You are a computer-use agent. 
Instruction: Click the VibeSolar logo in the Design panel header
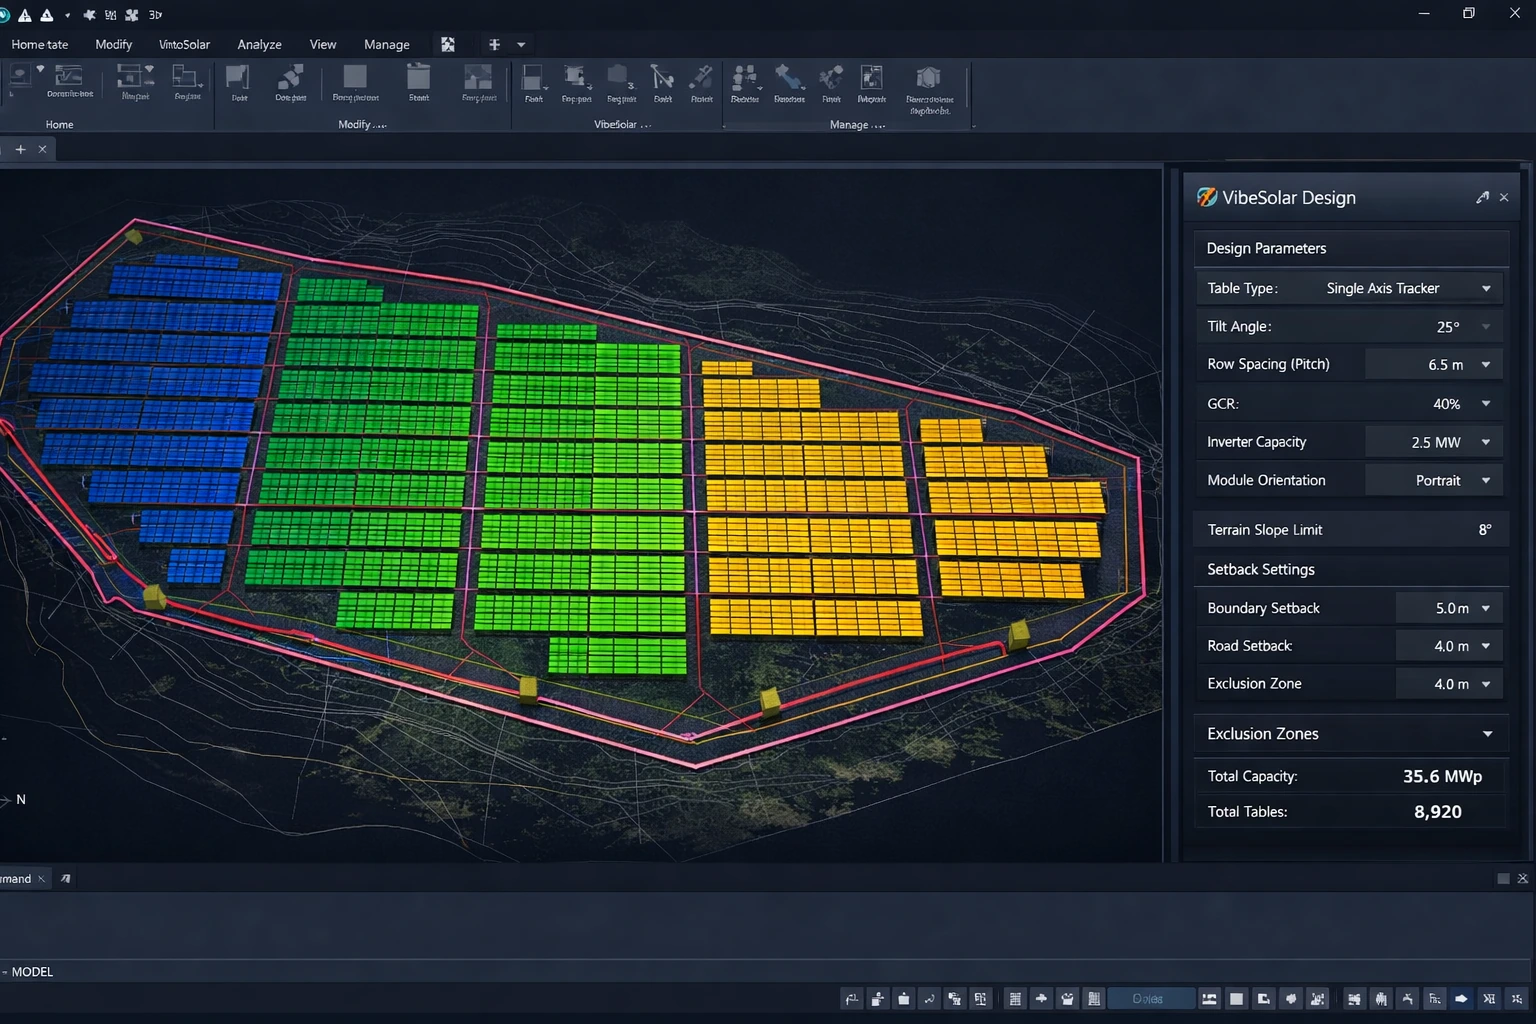coord(1206,197)
